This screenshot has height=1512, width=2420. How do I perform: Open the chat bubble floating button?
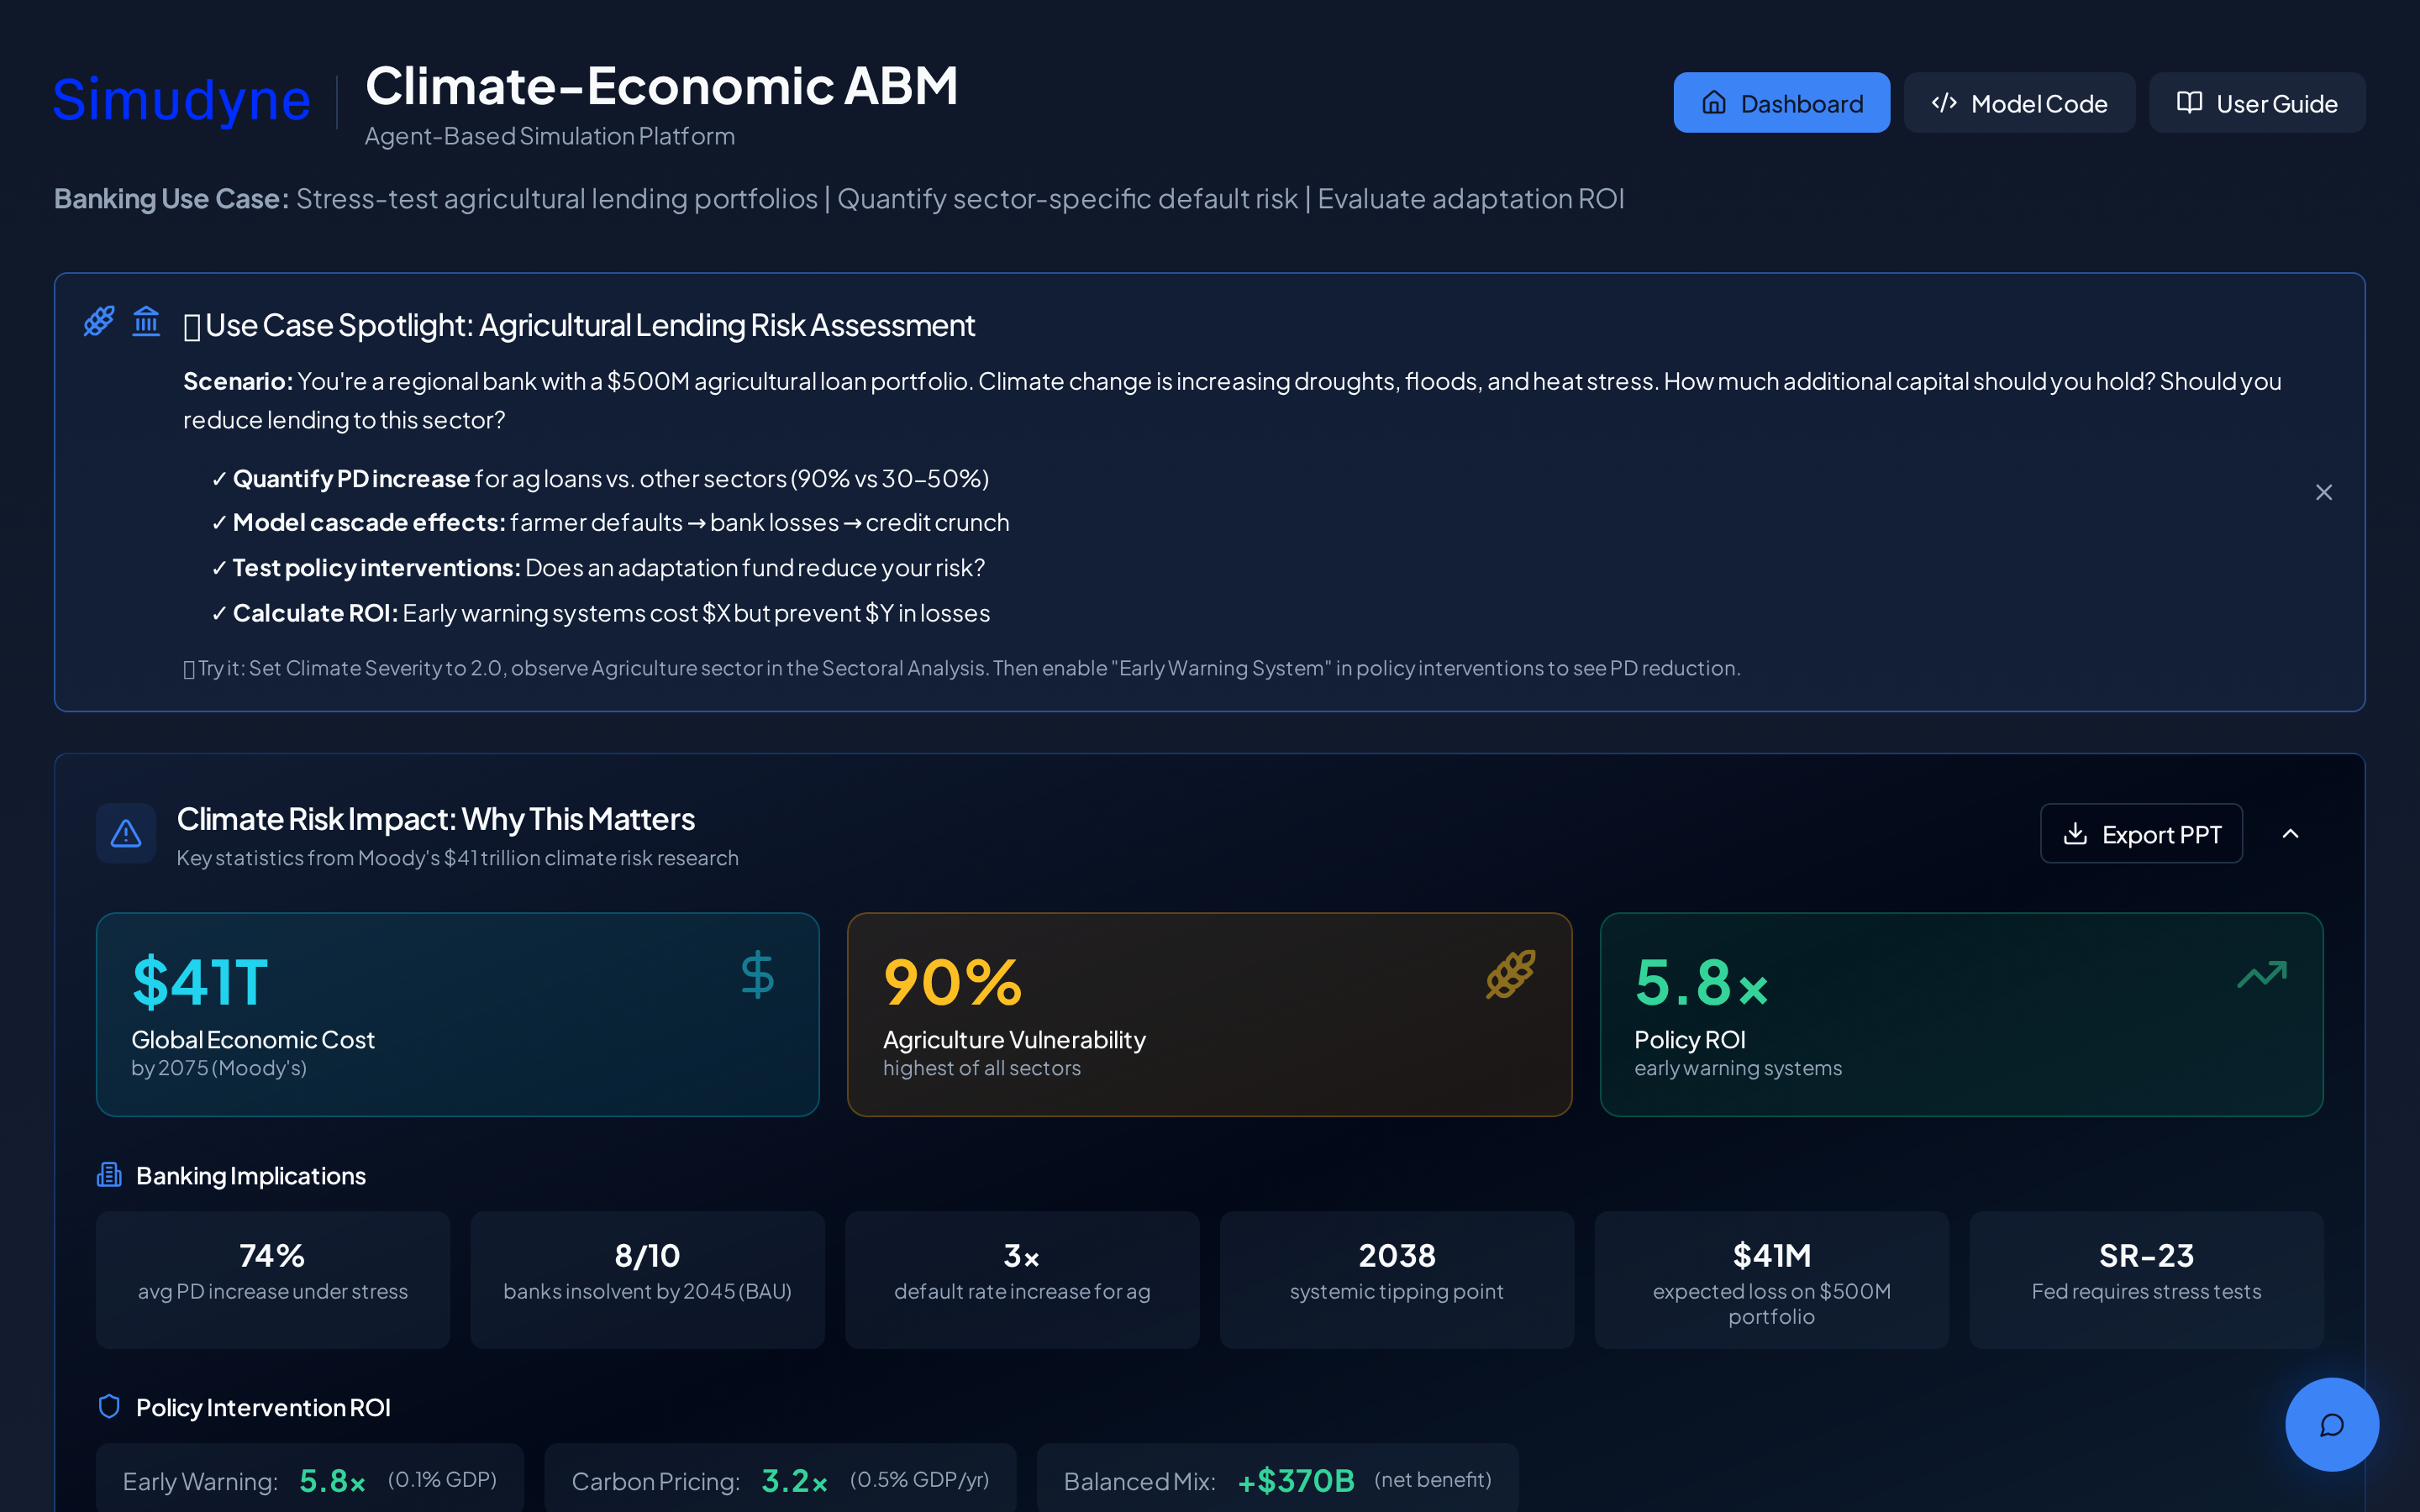[x=2332, y=1424]
